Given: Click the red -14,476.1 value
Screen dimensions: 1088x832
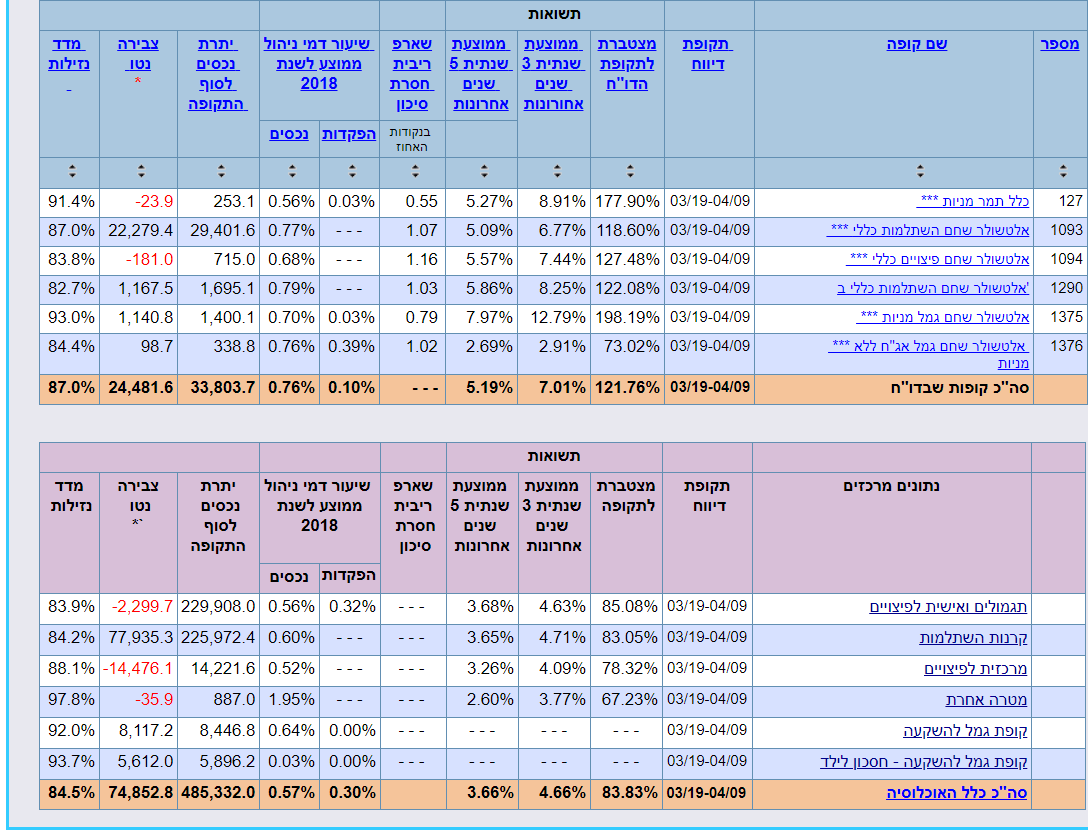Looking at the screenshot, I should [137, 669].
